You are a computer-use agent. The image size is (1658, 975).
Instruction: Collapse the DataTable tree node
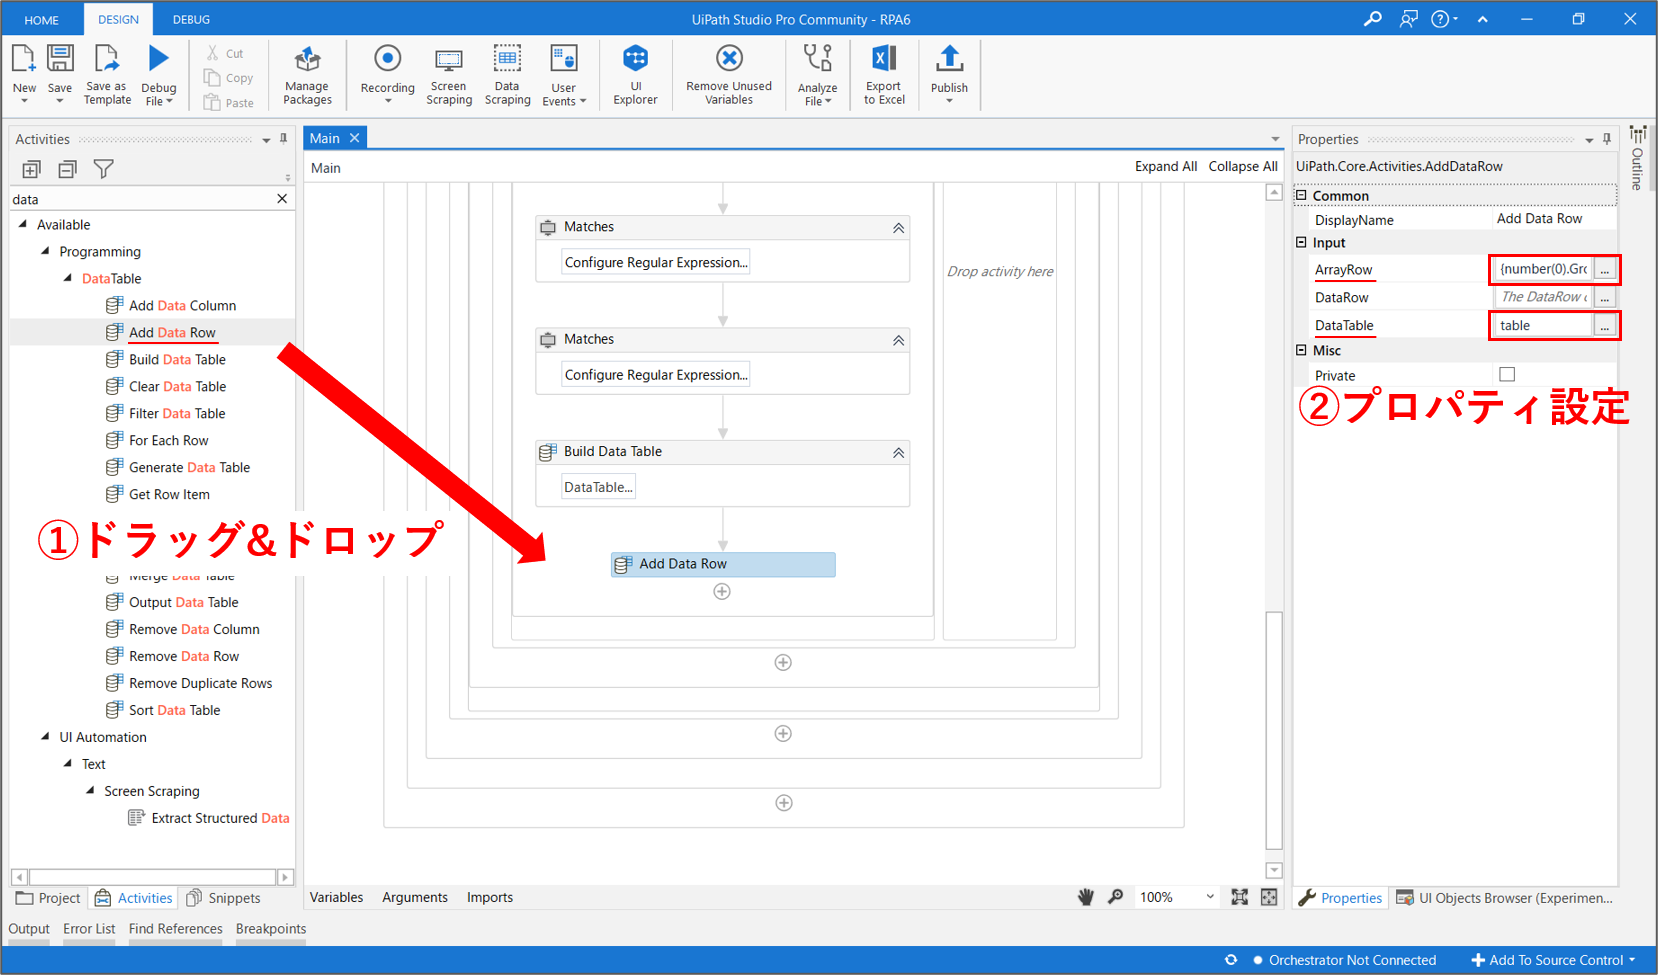point(68,278)
